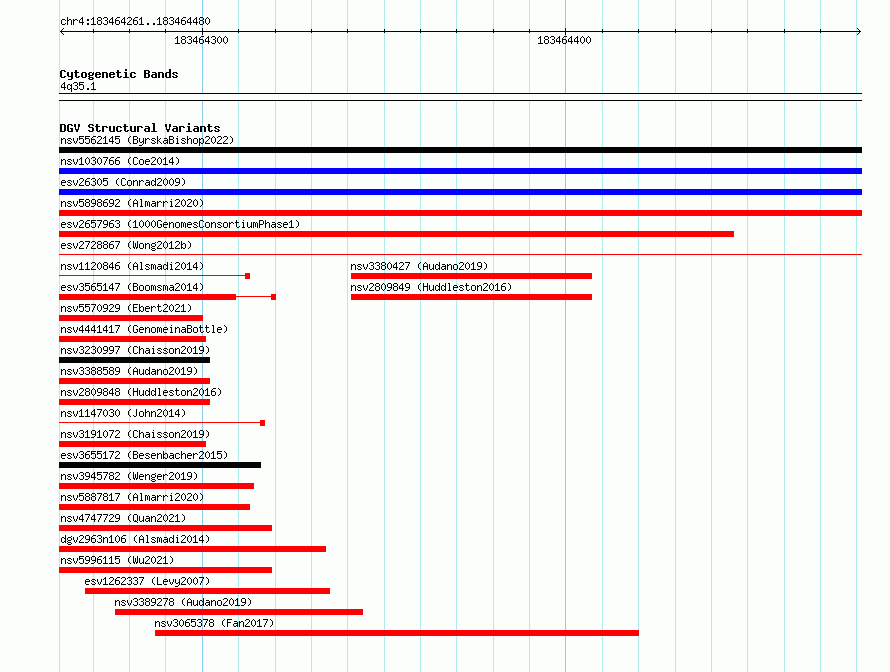Click the red bar under esv3565147
The image size is (890, 672).
point(167,297)
